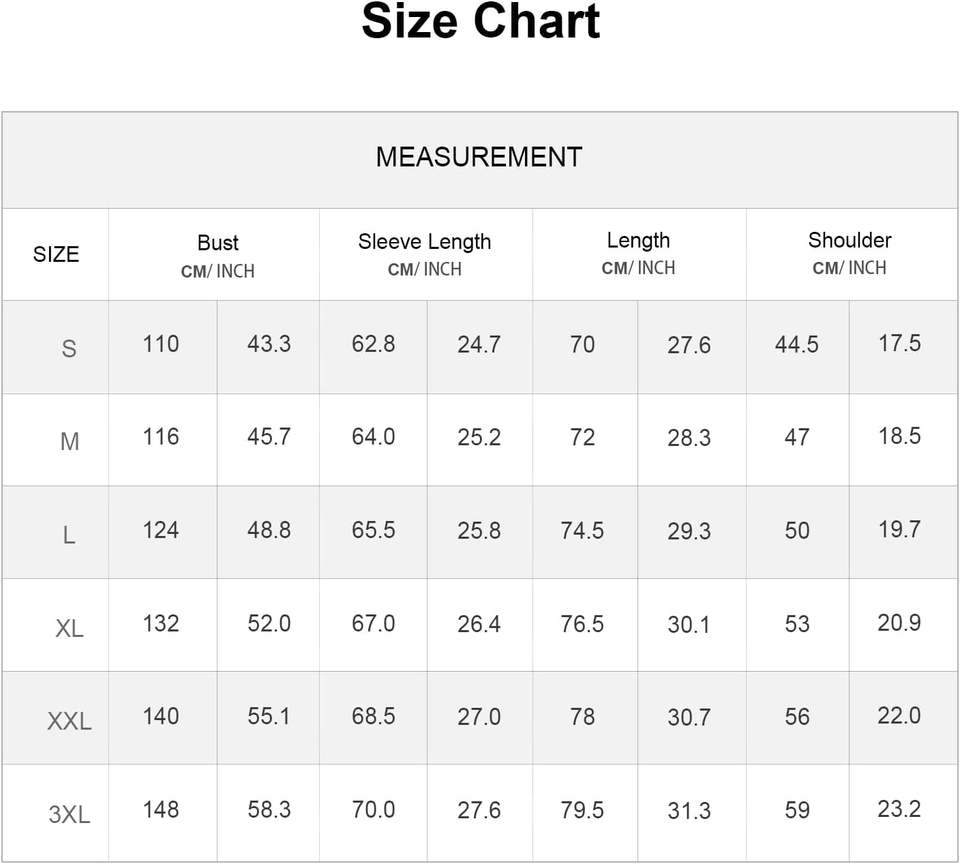Screen dimensions: 960x864
Task: Click the 79.5 length value for 3XL
Action: 582,810
